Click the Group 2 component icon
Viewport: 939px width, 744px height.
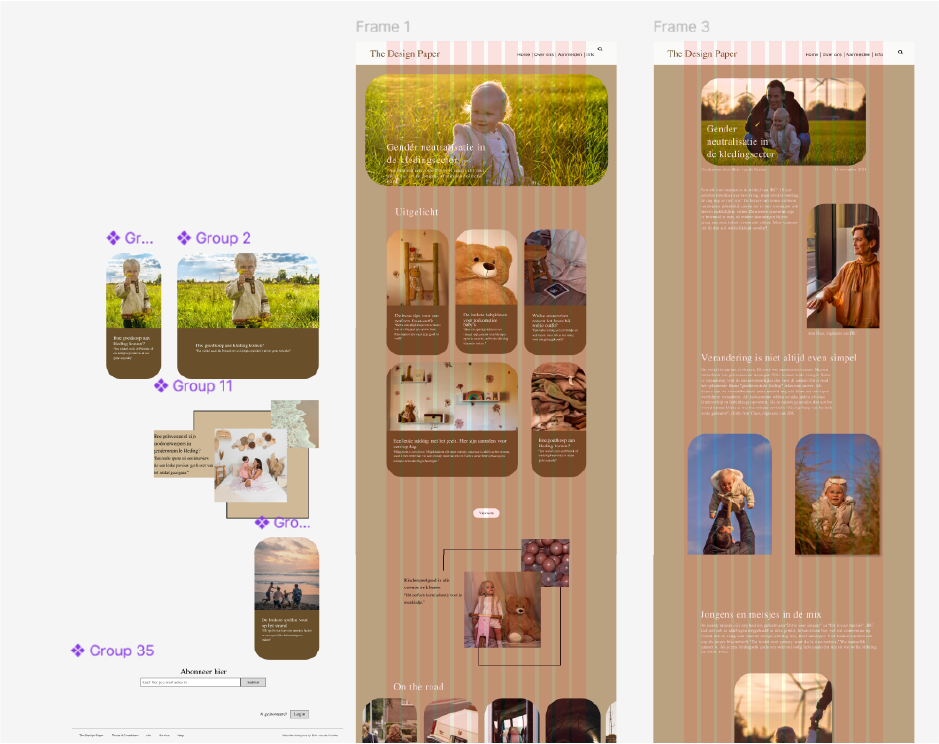(x=184, y=238)
